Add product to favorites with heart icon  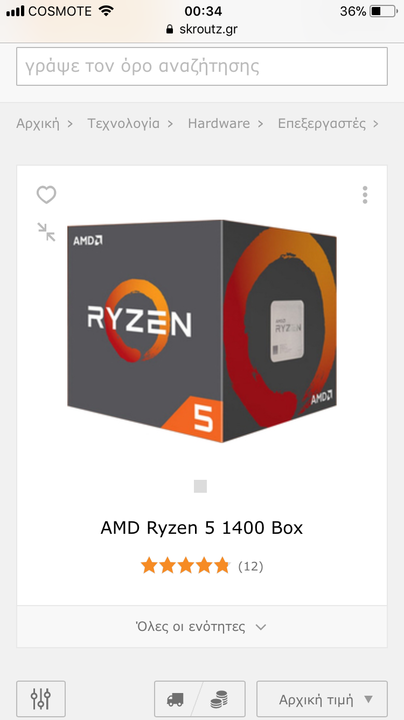point(46,195)
